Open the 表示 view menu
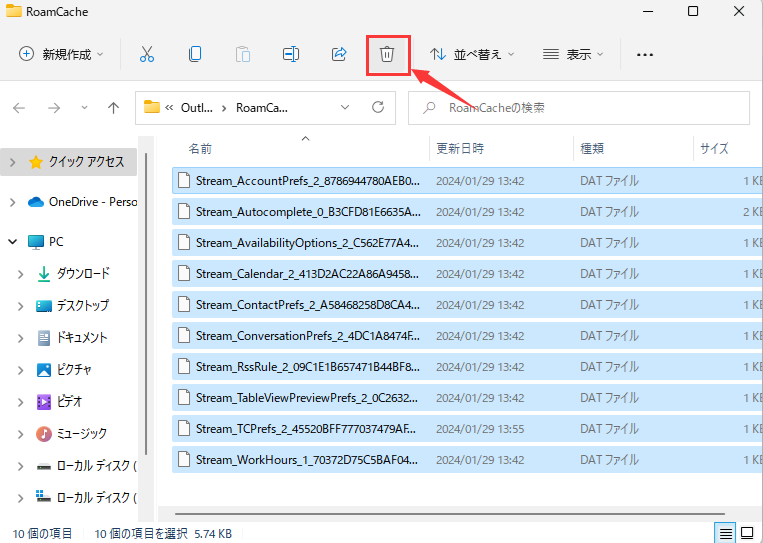763x543 pixels. click(x=573, y=54)
